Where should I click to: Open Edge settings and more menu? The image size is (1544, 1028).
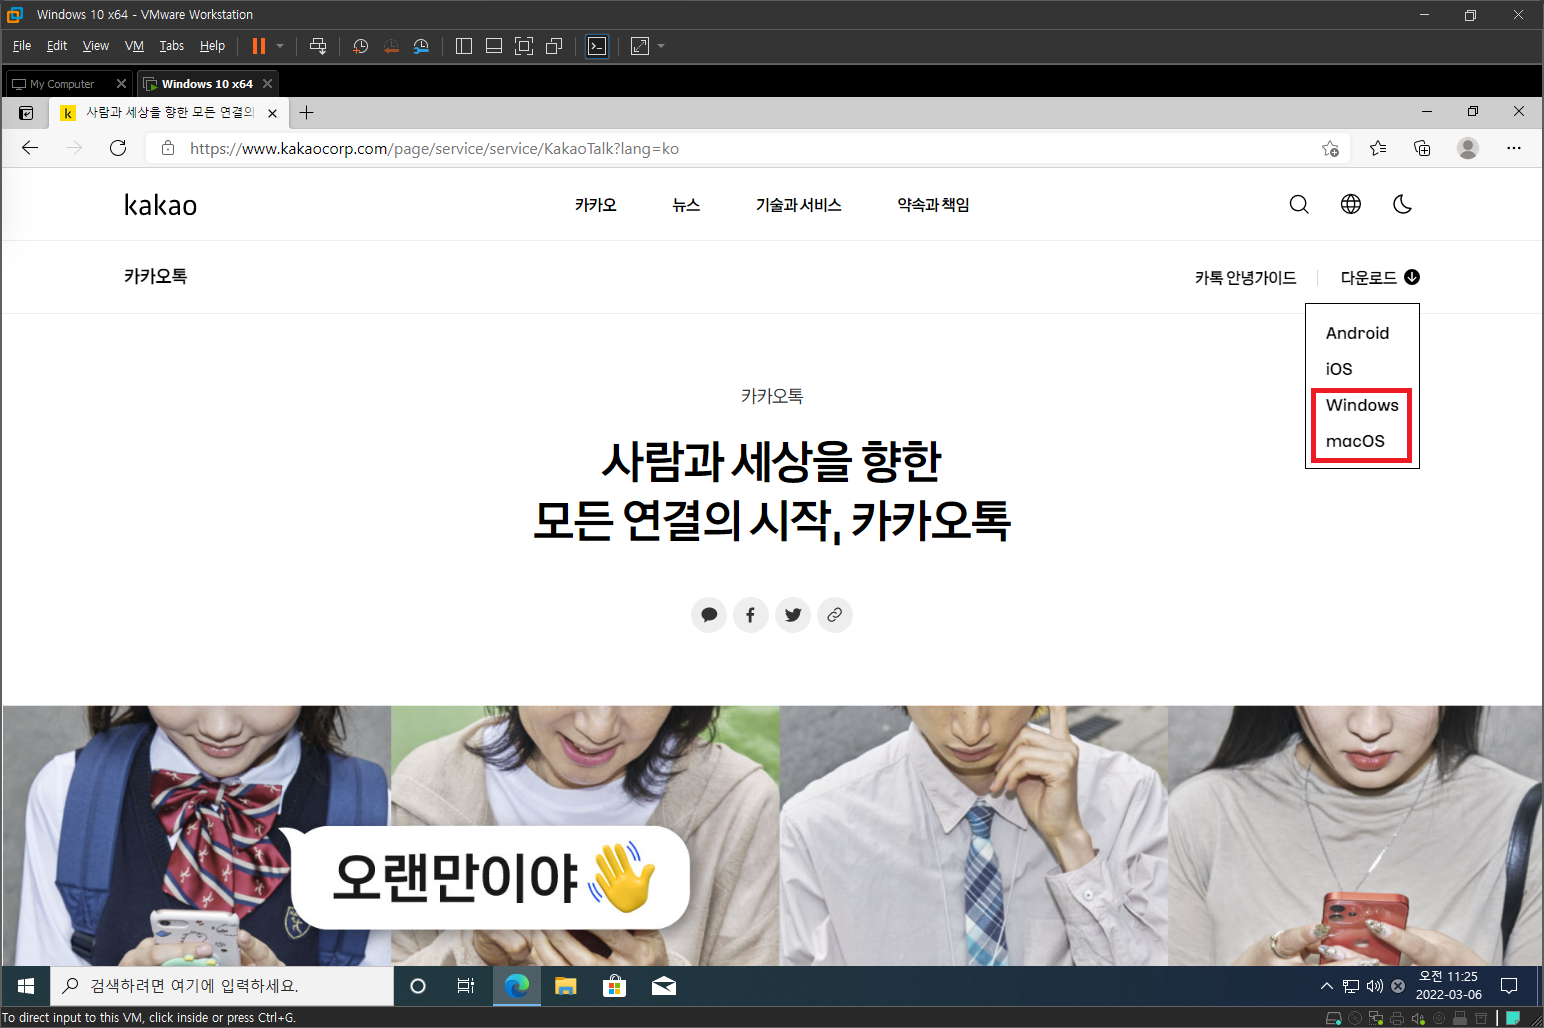pyautogui.click(x=1514, y=148)
